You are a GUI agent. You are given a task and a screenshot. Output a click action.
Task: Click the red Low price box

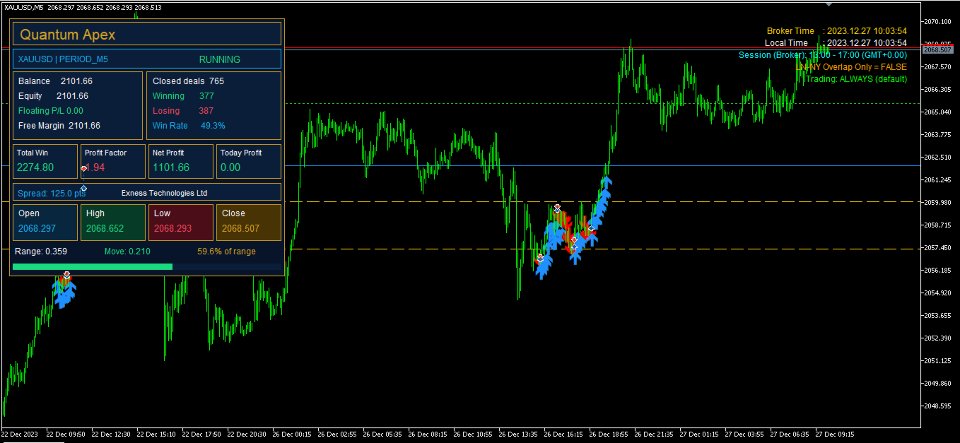tap(181, 222)
